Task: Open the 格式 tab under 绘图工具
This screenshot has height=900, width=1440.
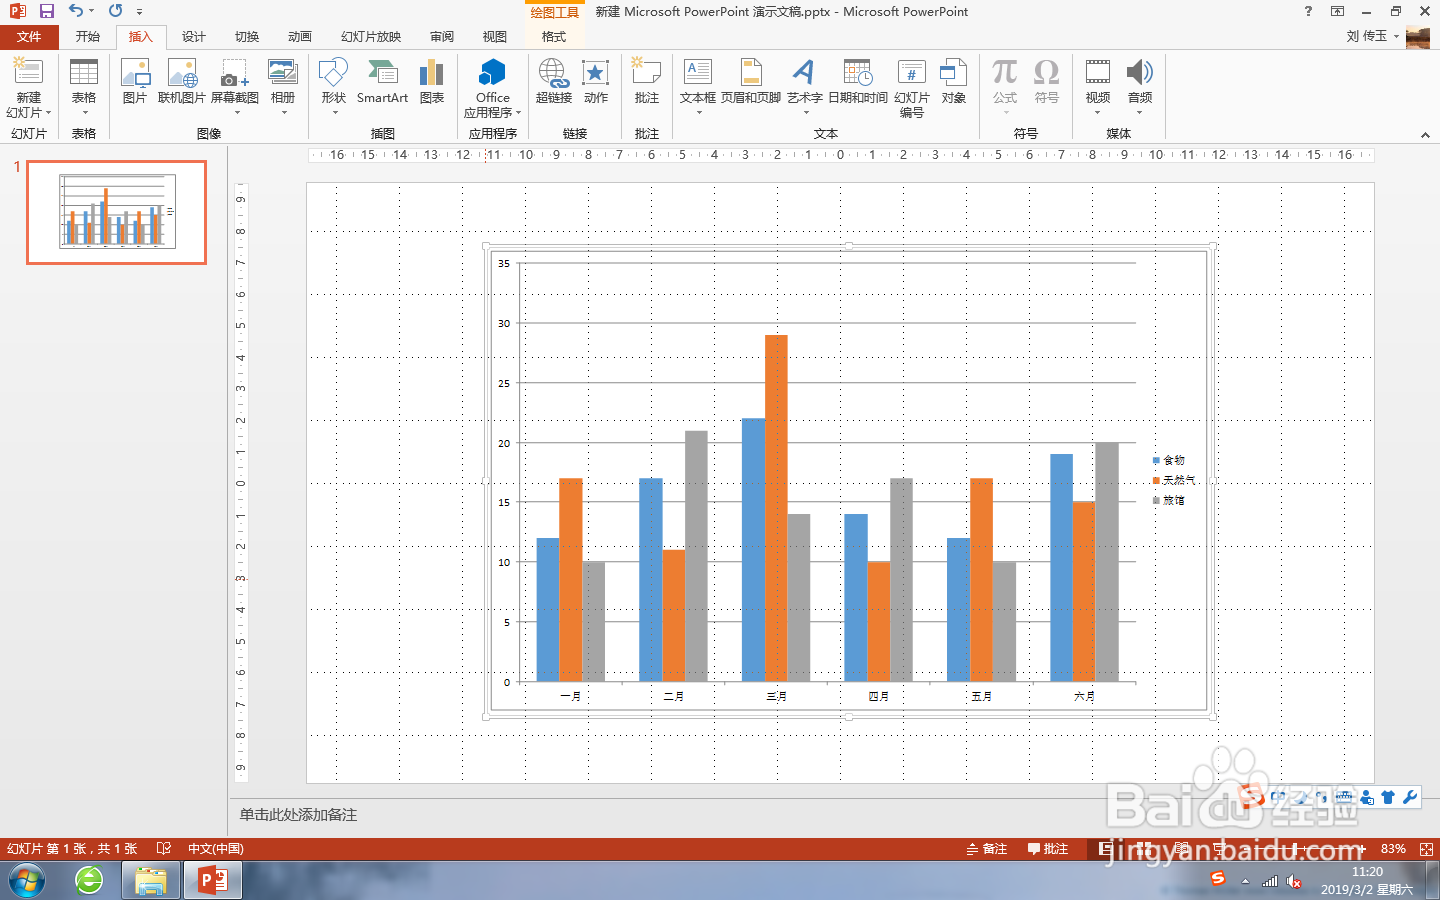Action: tap(554, 37)
